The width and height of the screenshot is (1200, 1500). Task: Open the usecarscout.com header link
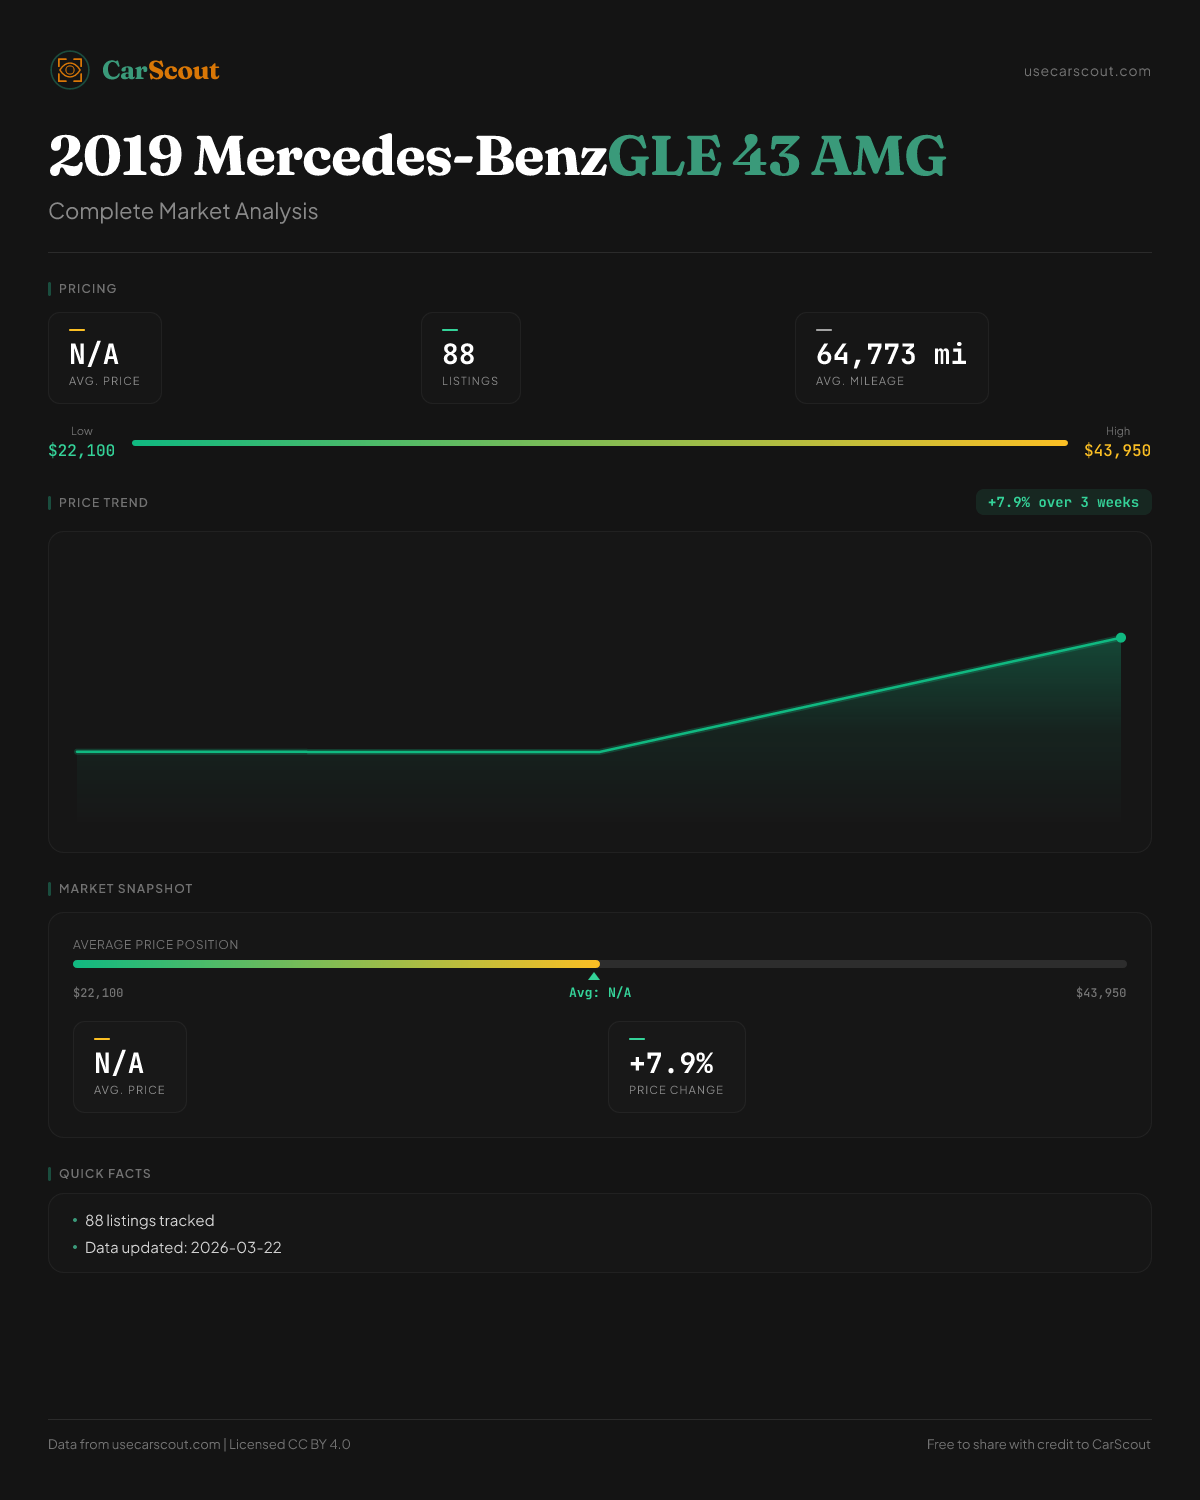pos(1086,71)
